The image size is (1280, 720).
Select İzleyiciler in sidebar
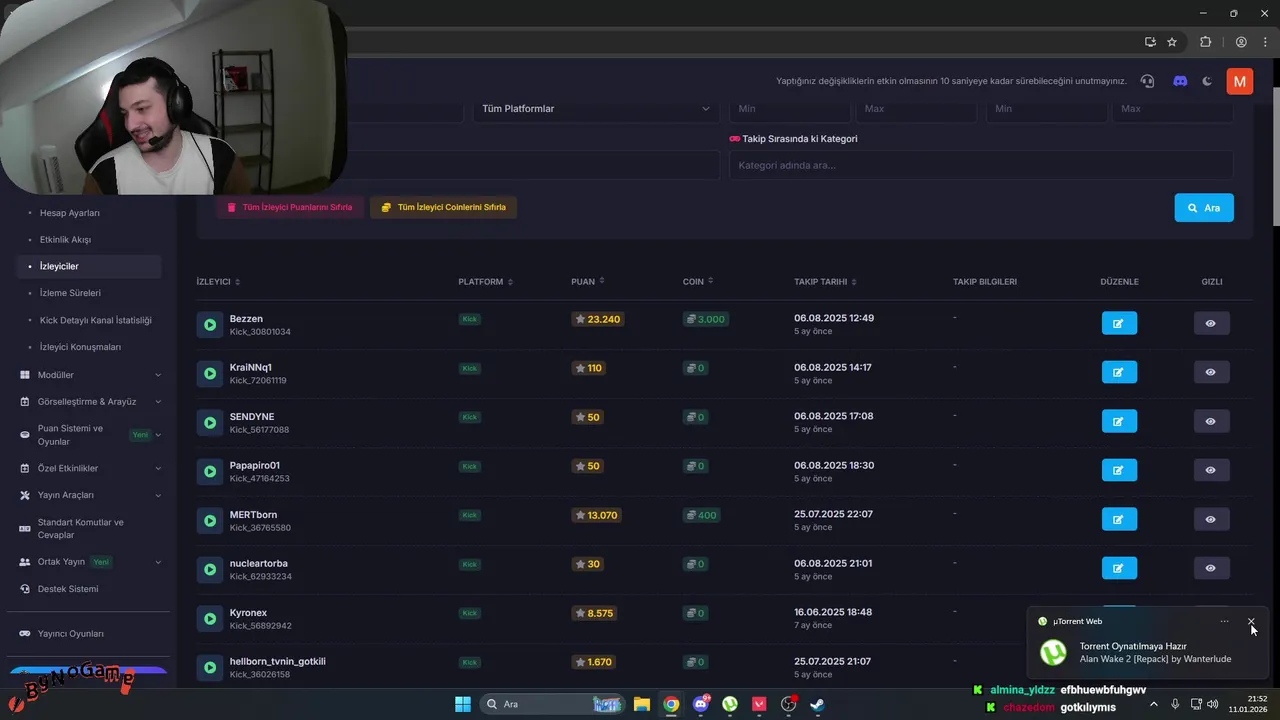click(x=88, y=267)
